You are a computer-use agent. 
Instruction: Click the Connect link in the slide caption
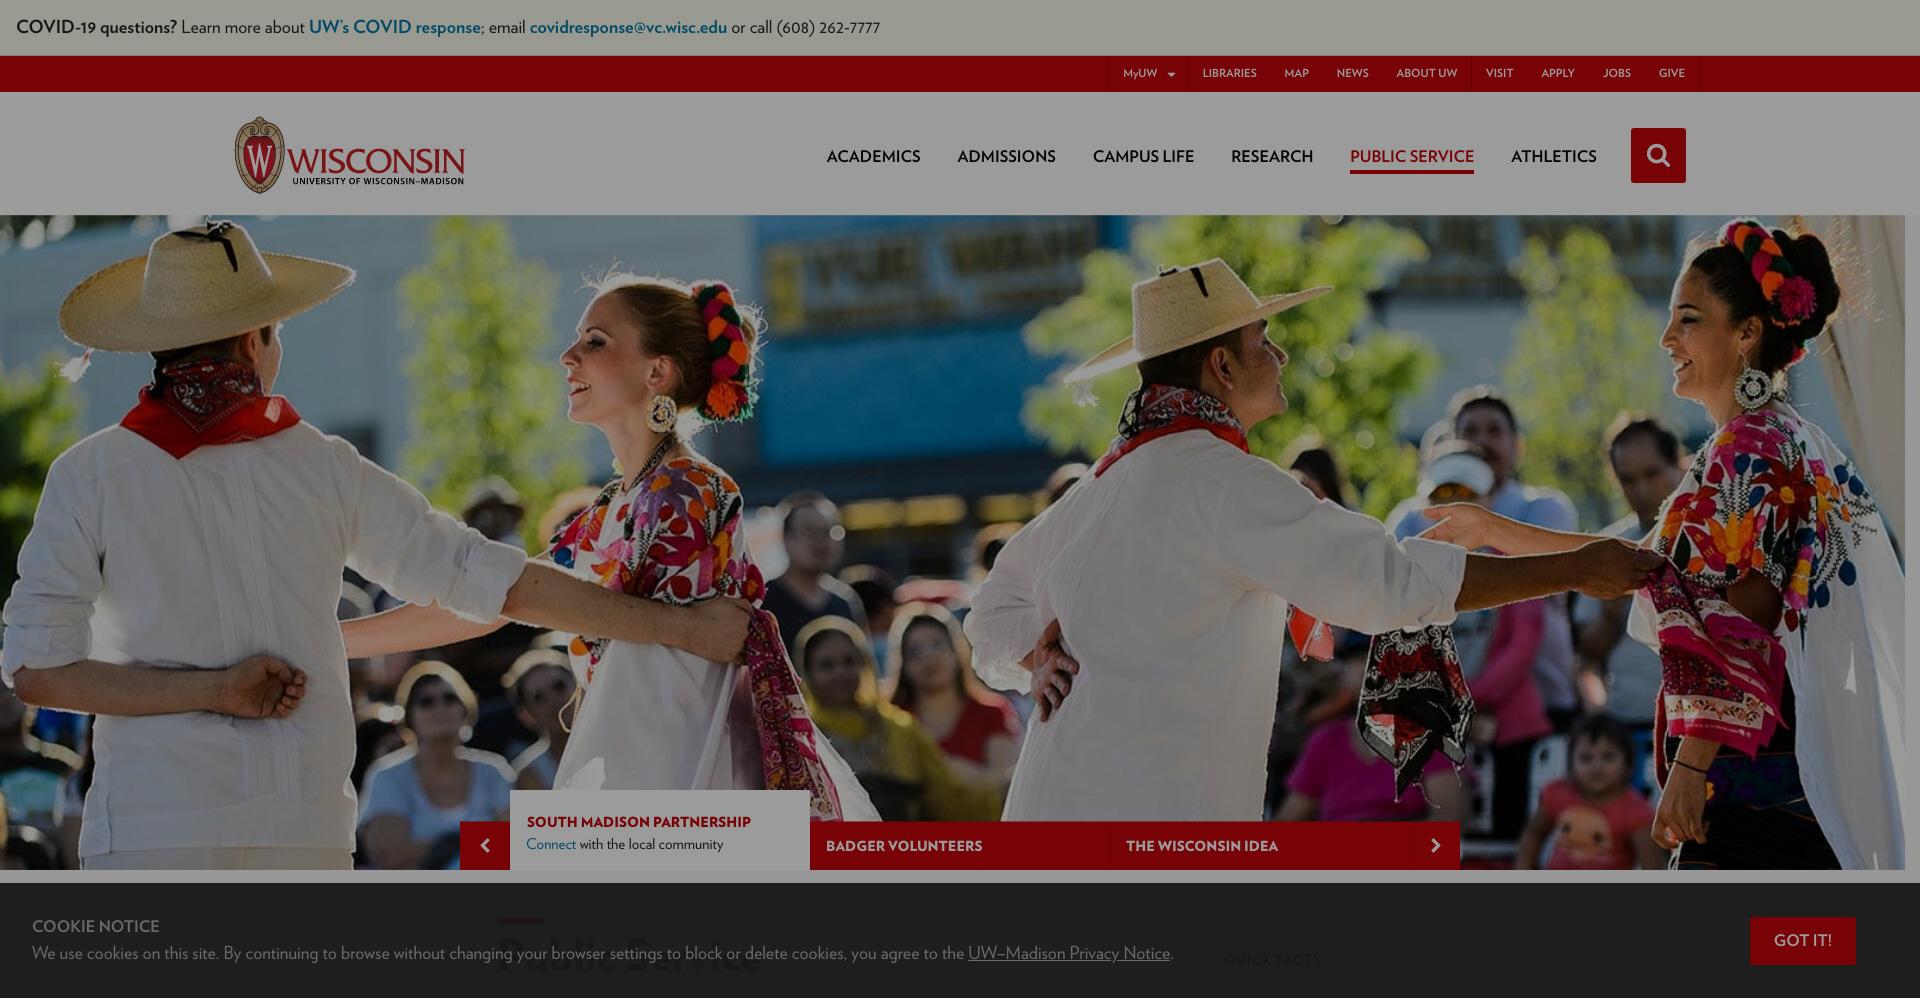tap(551, 845)
